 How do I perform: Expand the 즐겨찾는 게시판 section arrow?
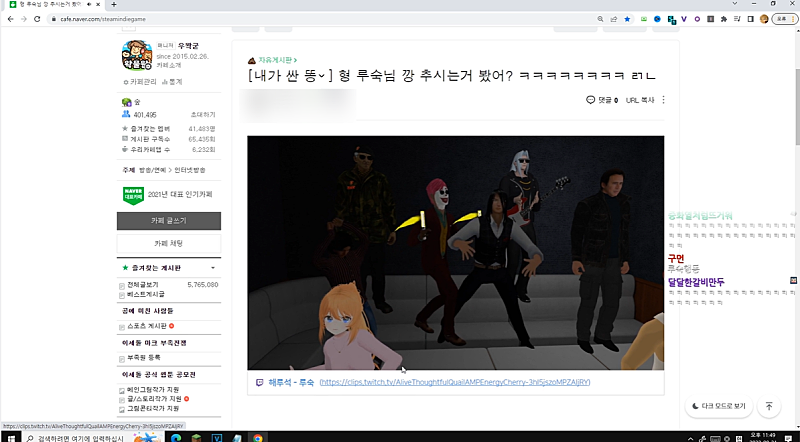click(213, 268)
